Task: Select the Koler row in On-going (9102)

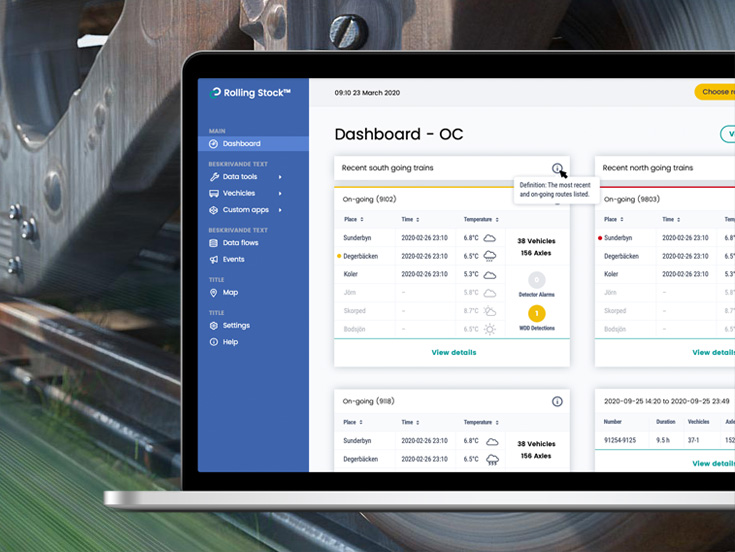Action: (x=420, y=274)
